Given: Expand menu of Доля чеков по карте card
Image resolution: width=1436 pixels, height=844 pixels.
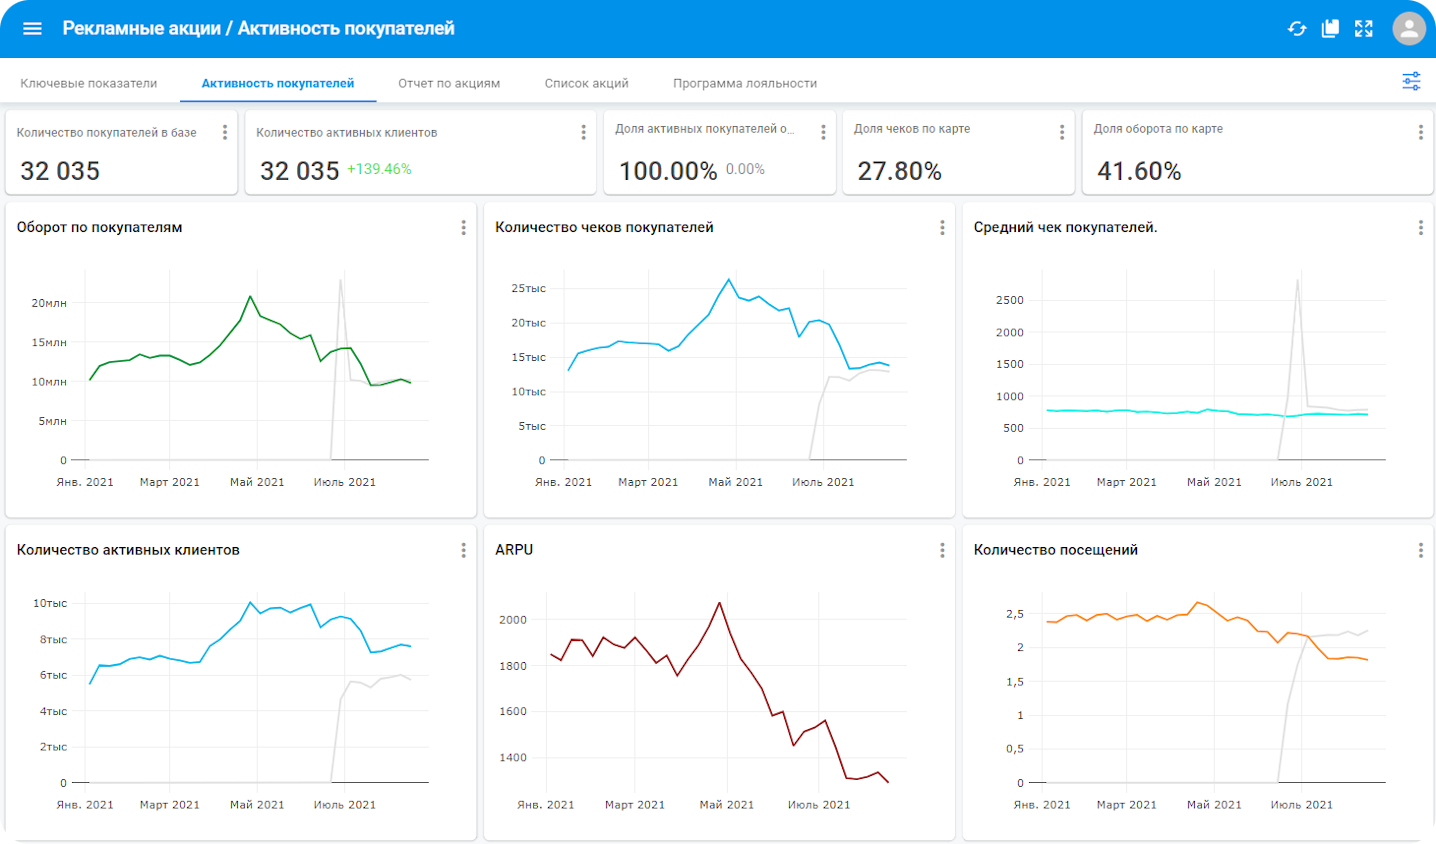Looking at the screenshot, I should click(x=1062, y=132).
